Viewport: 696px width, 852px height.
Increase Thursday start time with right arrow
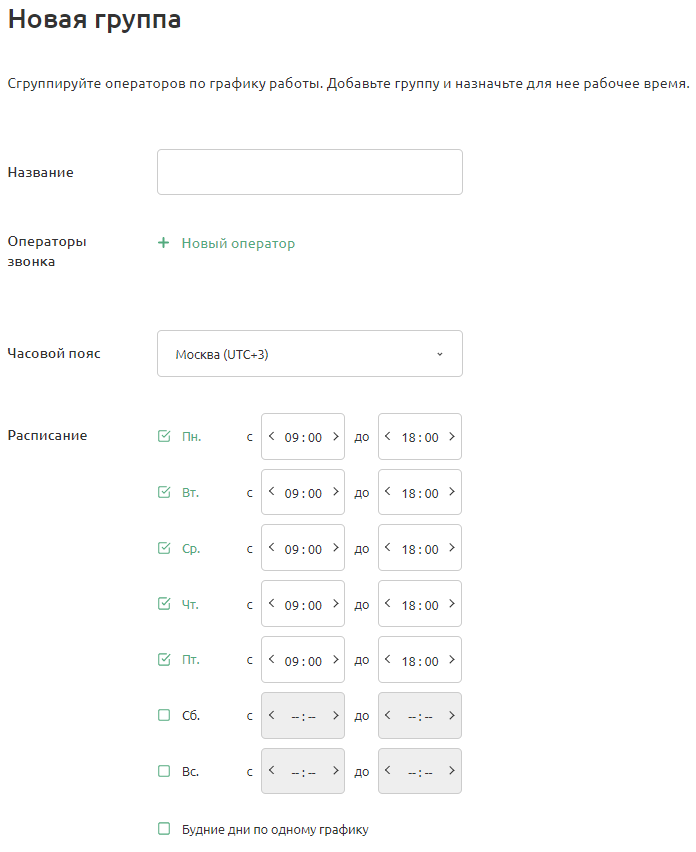(x=335, y=605)
